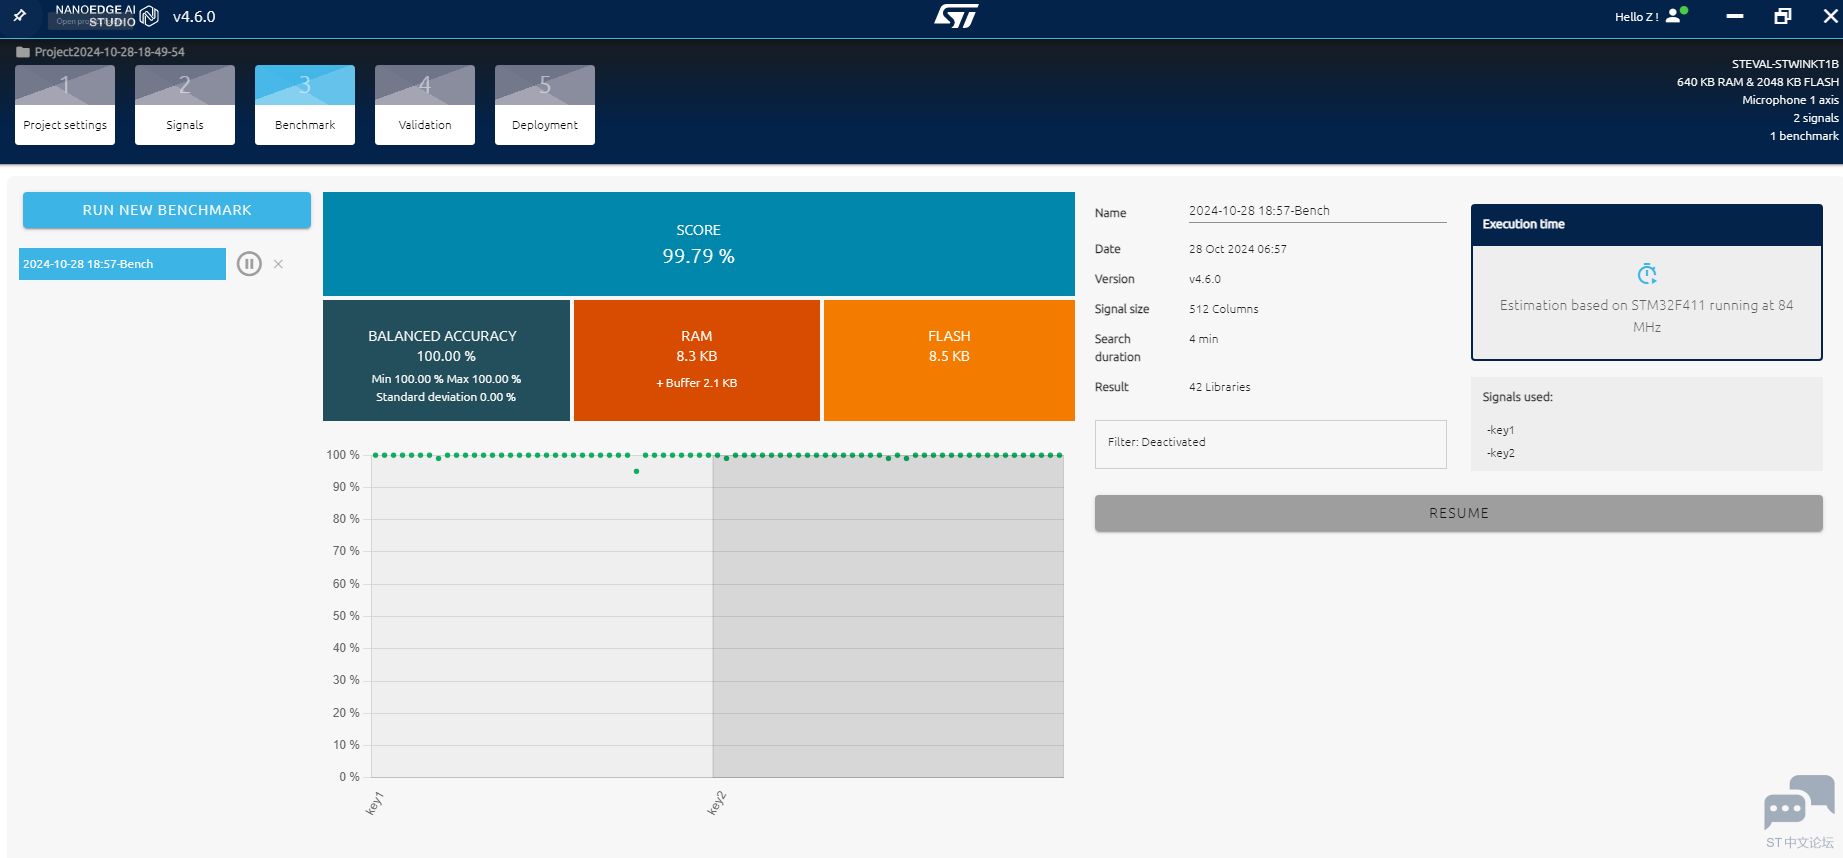Click the key2 axis label on chart
Image resolution: width=1843 pixels, height=858 pixels.
tap(717, 803)
